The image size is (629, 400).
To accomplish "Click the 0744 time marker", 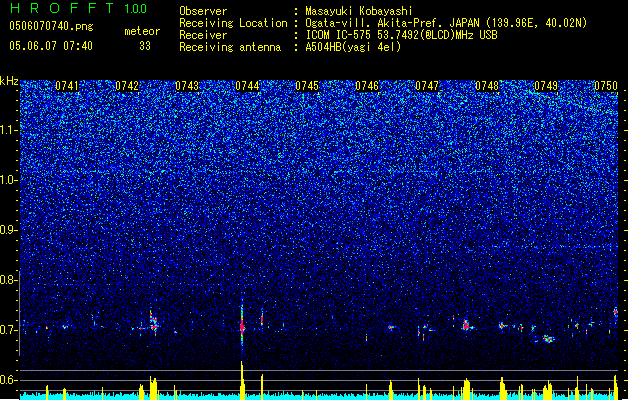I will [247, 86].
